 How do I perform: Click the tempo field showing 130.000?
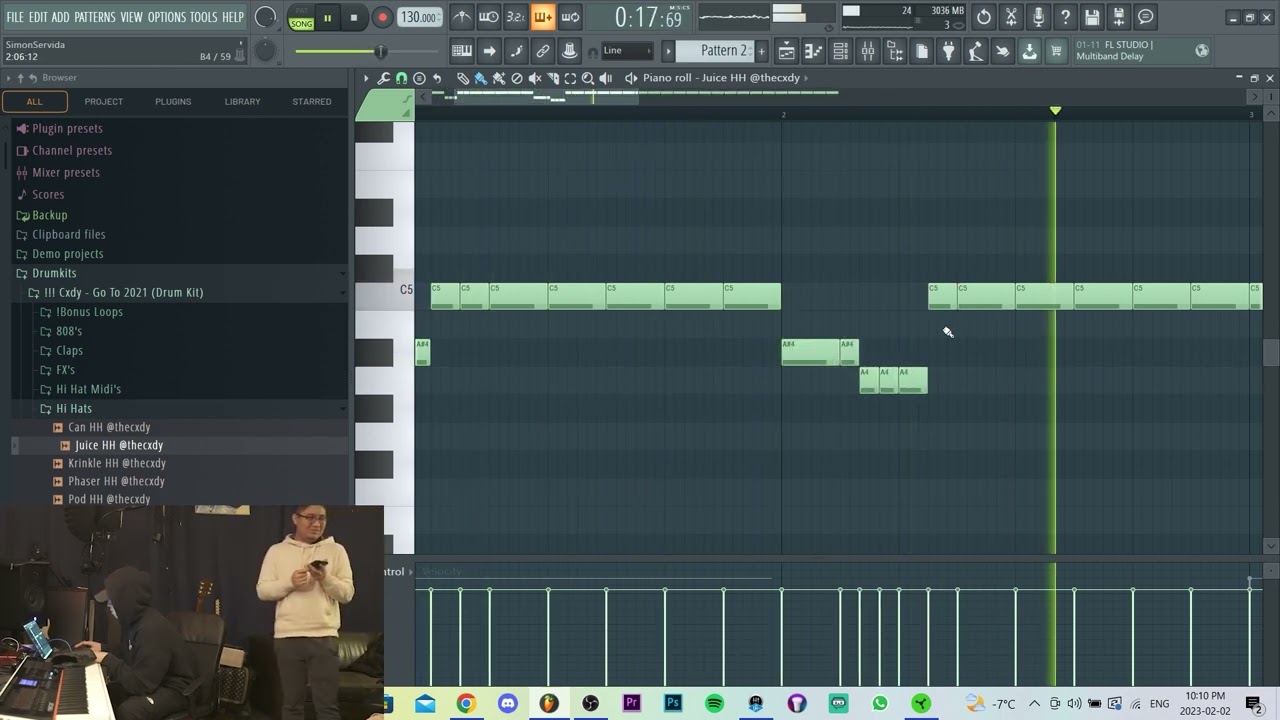pyautogui.click(x=419, y=17)
